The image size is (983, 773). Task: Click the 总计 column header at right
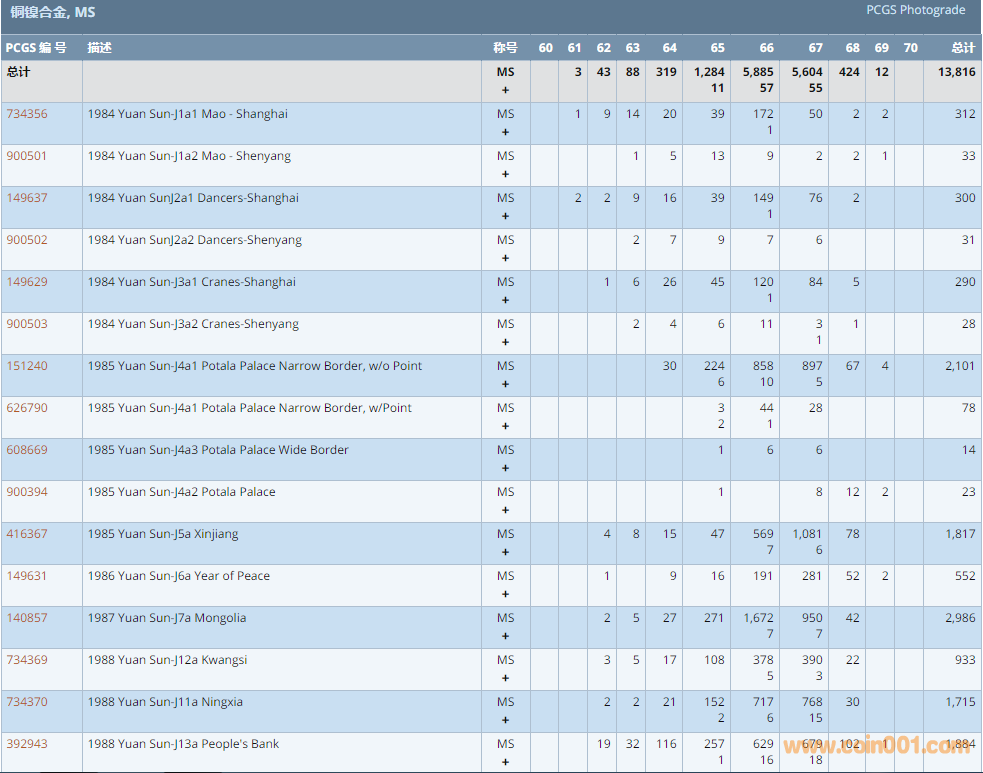pos(963,48)
